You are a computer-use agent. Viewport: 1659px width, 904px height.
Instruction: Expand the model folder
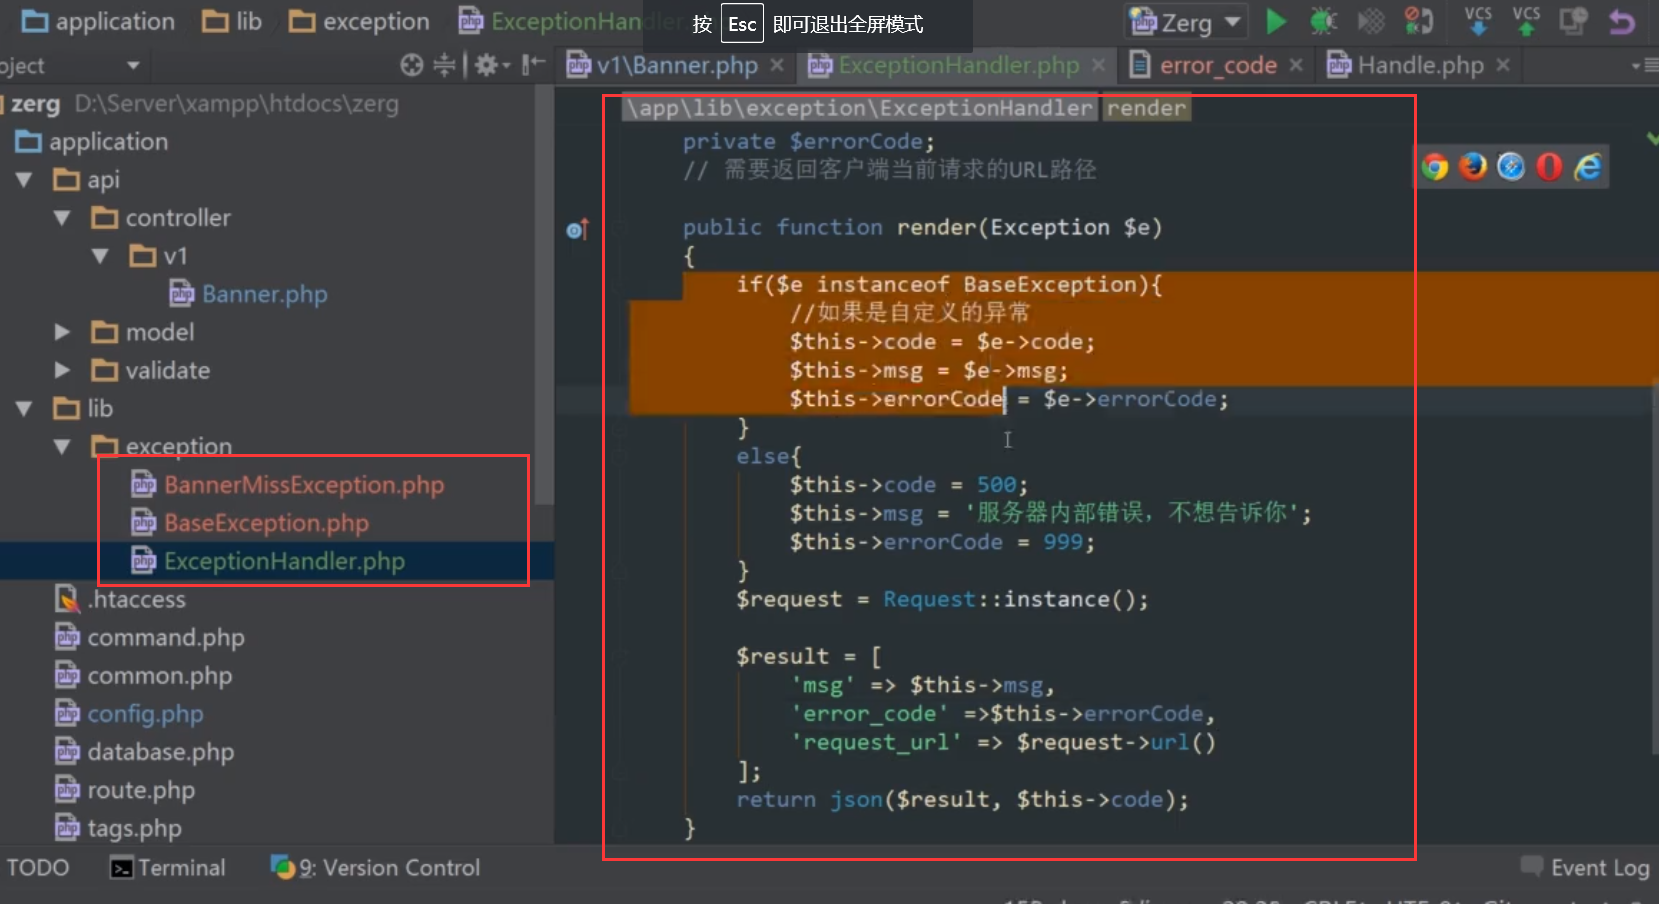pyautogui.click(x=62, y=332)
